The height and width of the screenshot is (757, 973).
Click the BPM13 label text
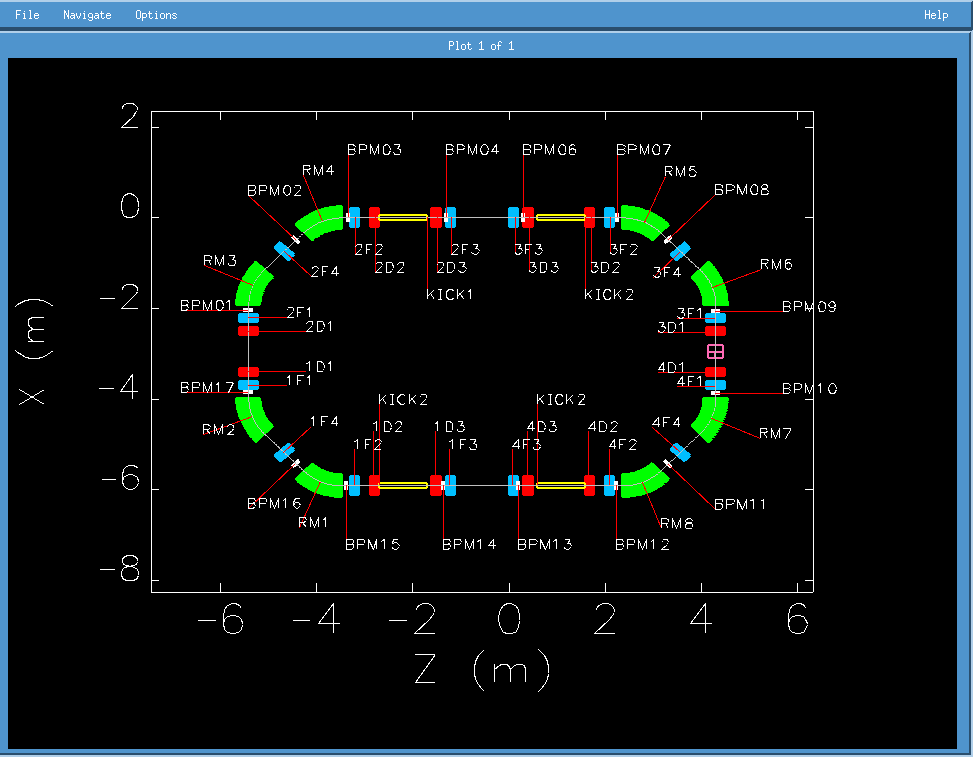pyautogui.click(x=544, y=545)
